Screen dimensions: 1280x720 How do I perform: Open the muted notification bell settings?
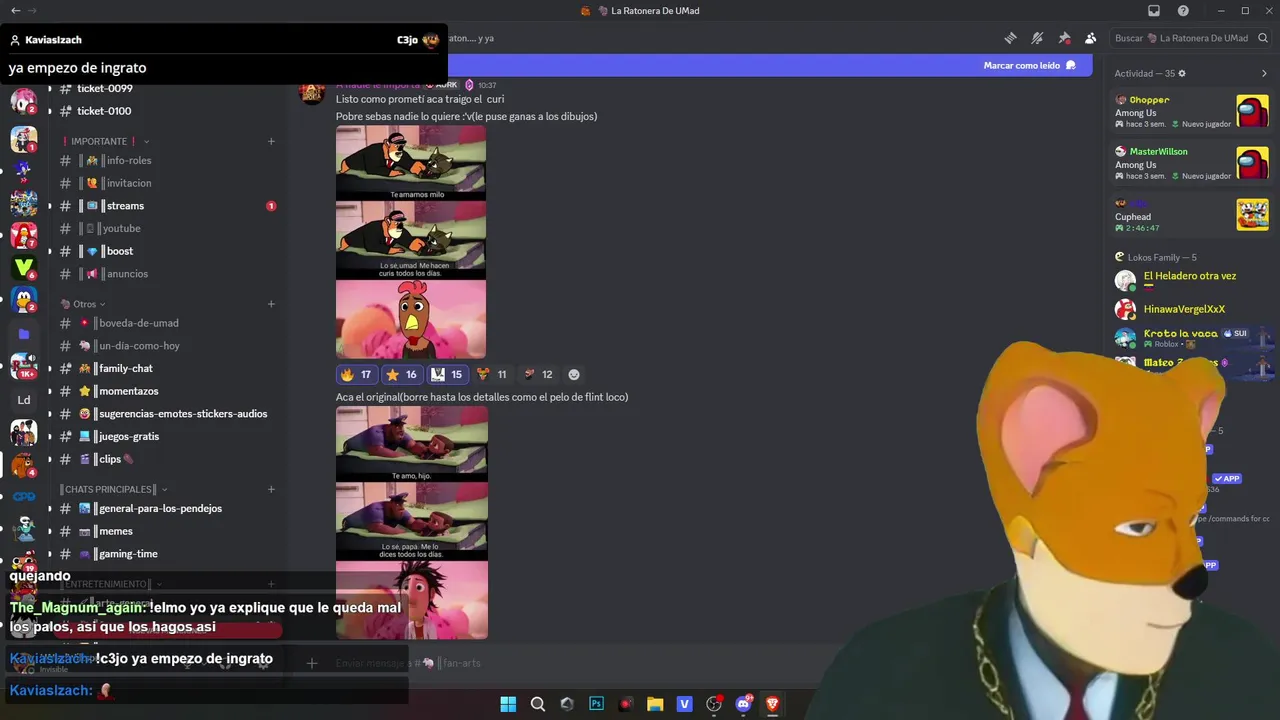pyautogui.click(x=1038, y=38)
